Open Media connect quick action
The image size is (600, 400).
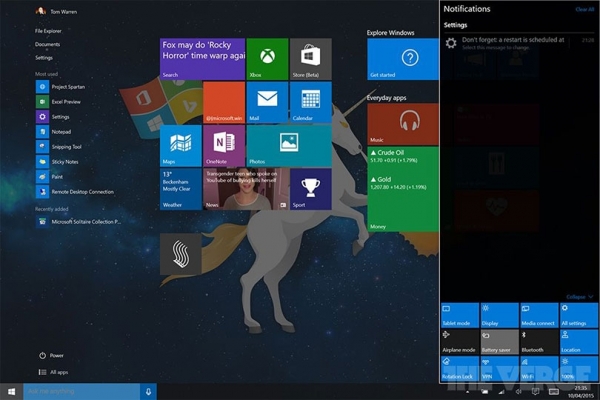(x=539, y=315)
